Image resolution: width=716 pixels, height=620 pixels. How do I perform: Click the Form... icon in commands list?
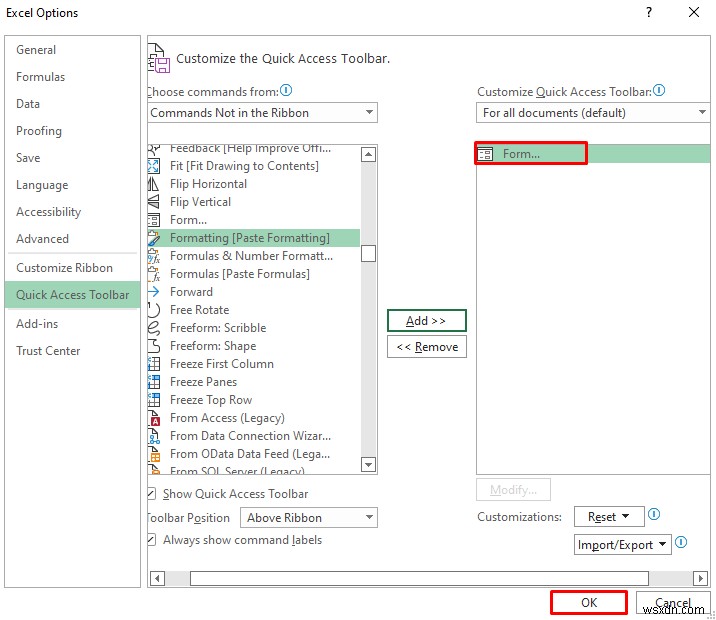click(x=154, y=220)
